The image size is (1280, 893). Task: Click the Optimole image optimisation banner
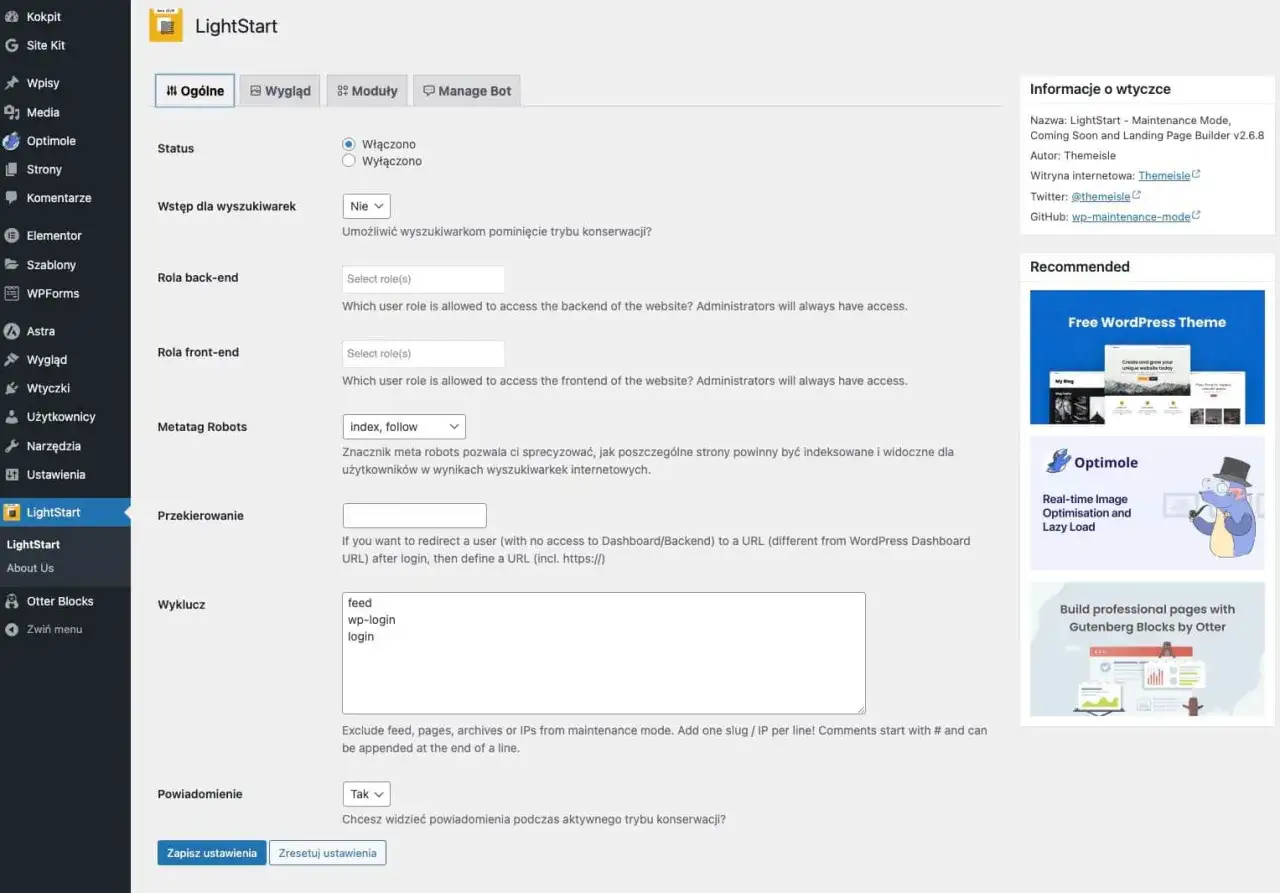1147,503
